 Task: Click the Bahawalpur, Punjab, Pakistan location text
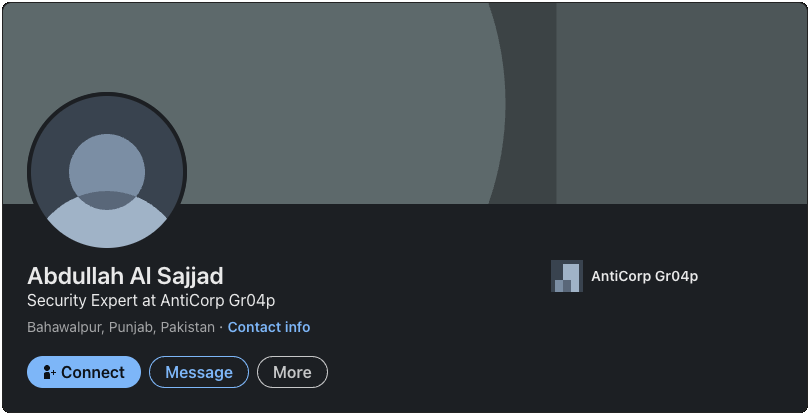point(121,327)
